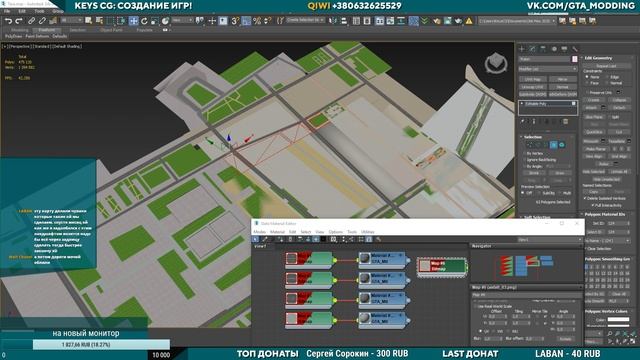The width and height of the screenshot is (640, 360).
Task: Activate the Select and Move tool
Action: click(133, 21)
